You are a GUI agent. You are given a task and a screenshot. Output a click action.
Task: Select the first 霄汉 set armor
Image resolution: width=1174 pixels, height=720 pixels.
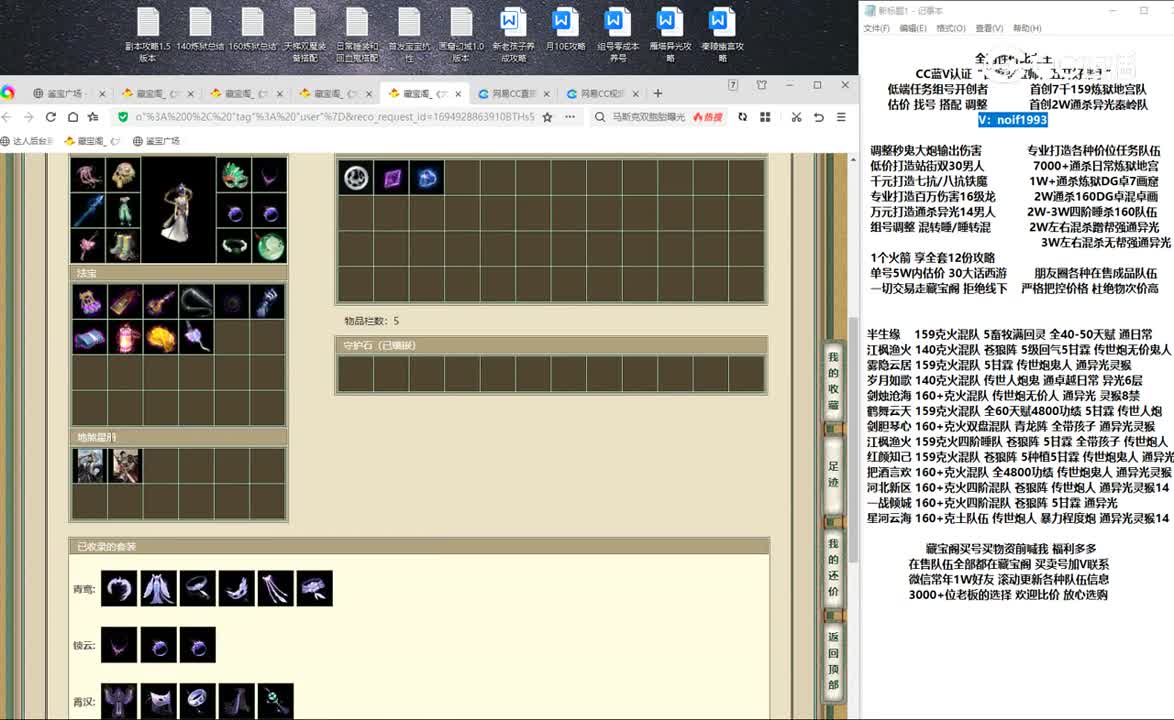click(x=119, y=701)
